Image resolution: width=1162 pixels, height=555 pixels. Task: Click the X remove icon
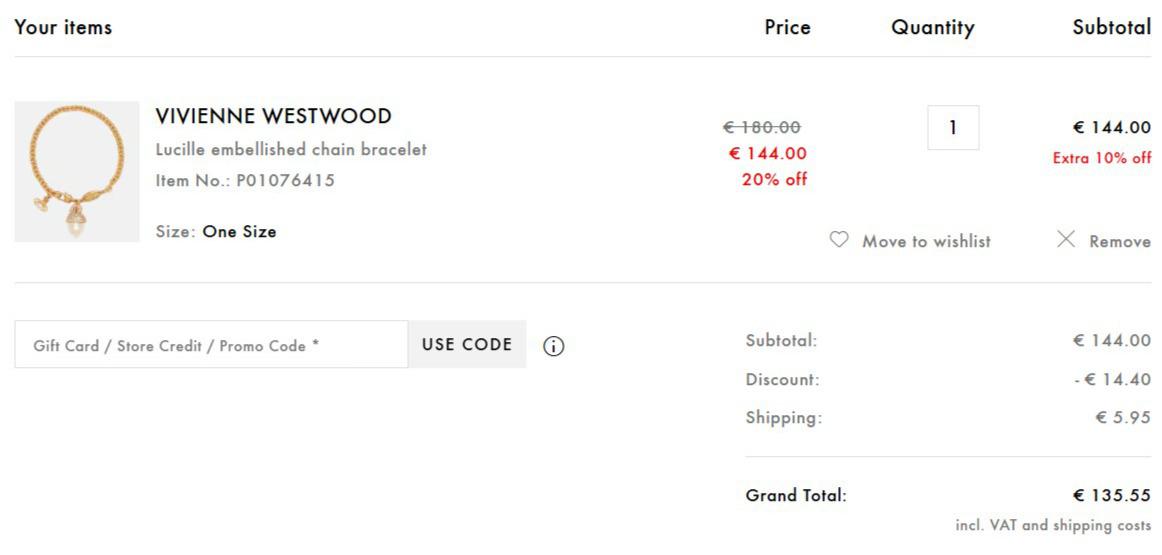point(1066,240)
